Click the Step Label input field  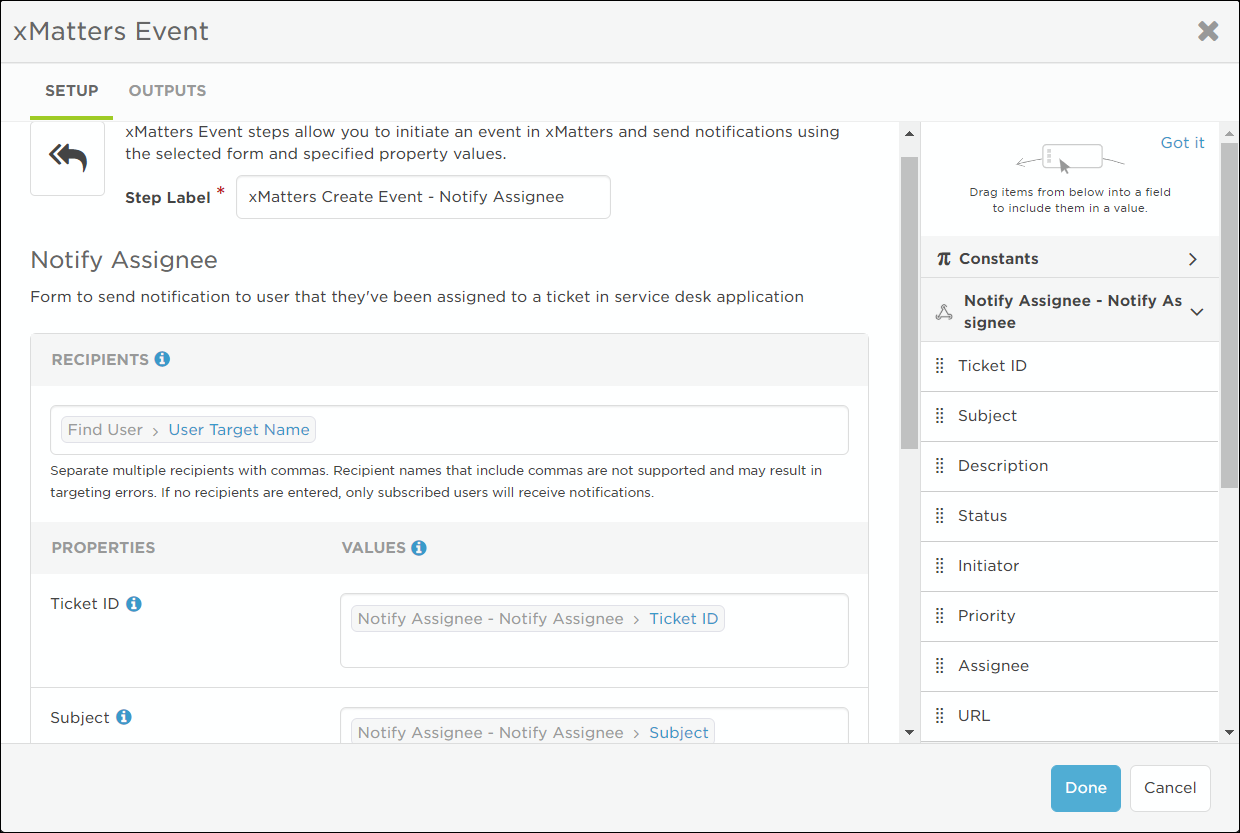coord(423,197)
